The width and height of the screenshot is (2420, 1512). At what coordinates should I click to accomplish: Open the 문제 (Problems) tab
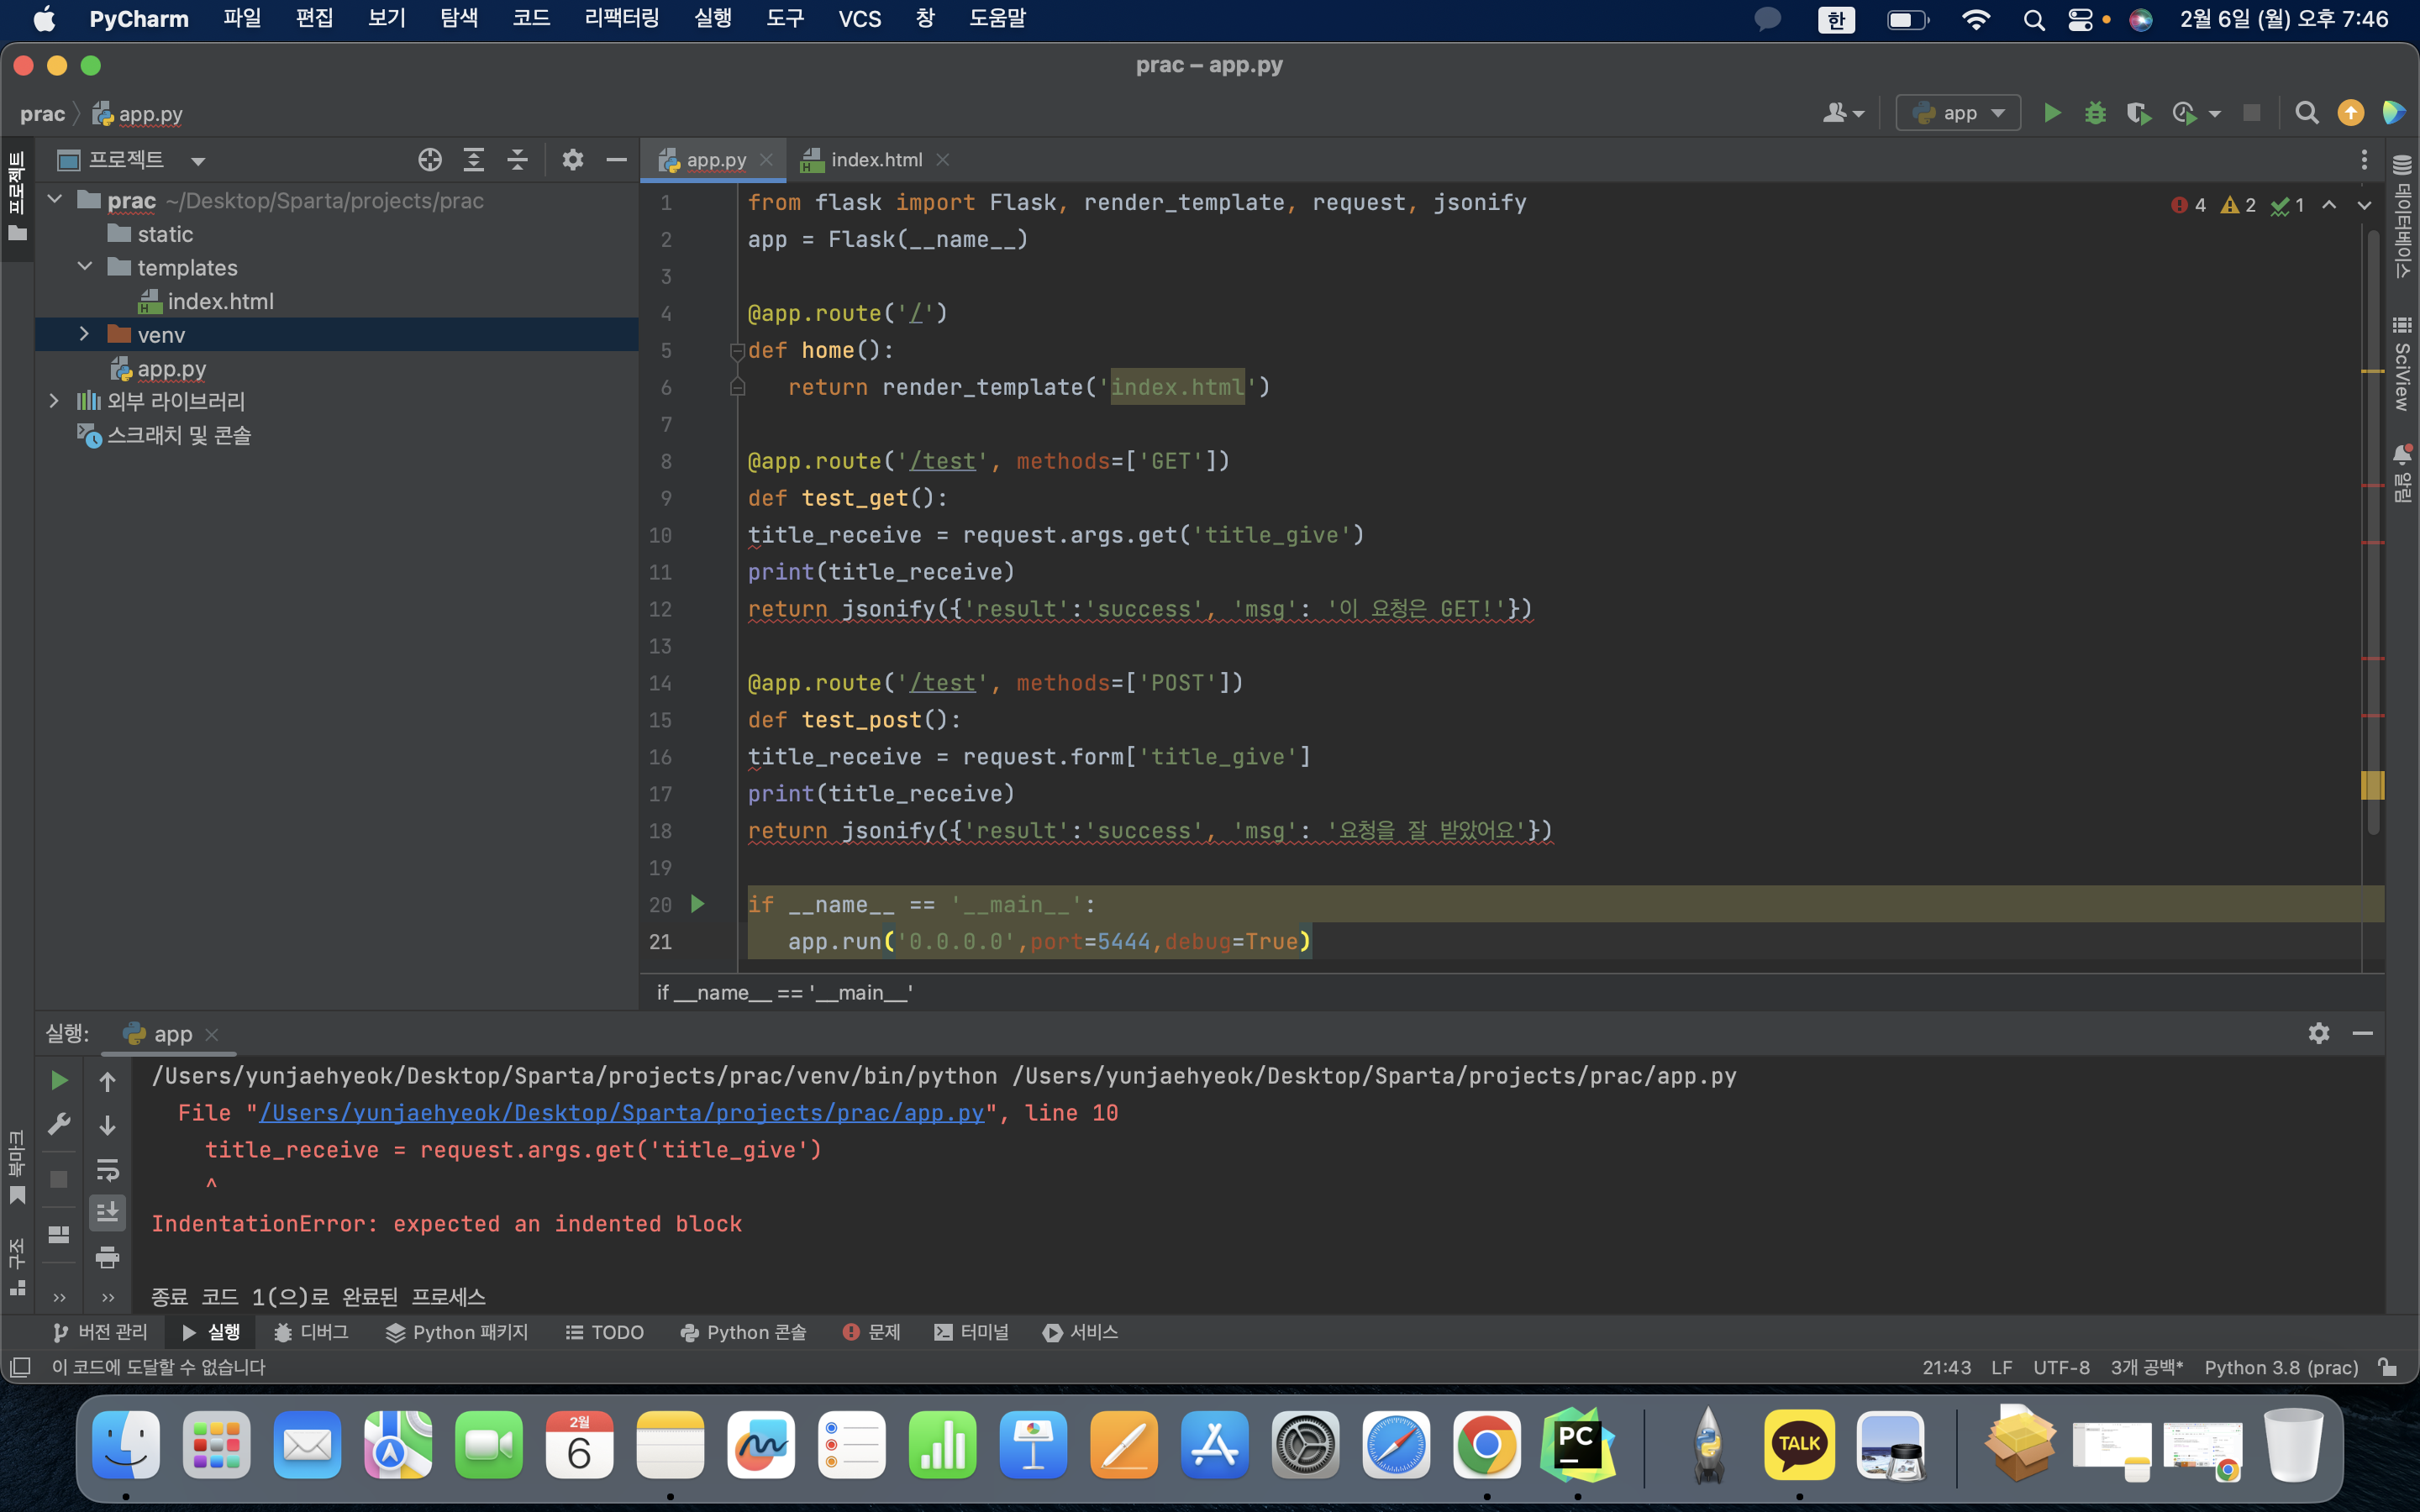[x=872, y=1332]
